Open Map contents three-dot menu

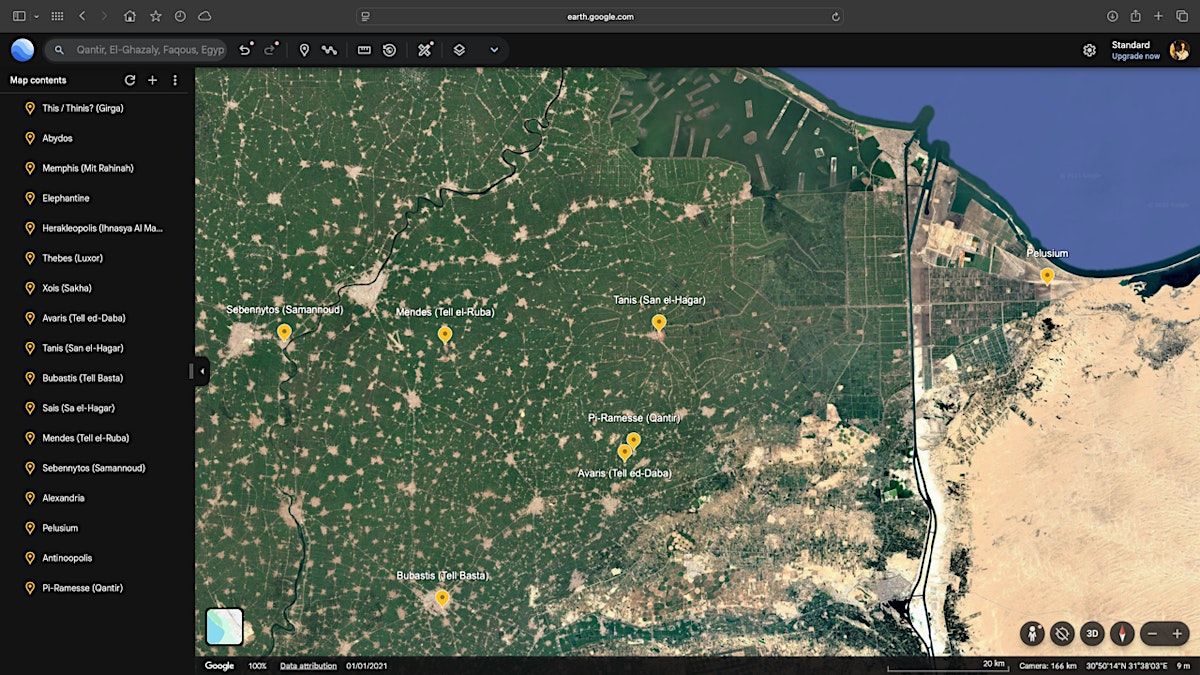point(175,80)
